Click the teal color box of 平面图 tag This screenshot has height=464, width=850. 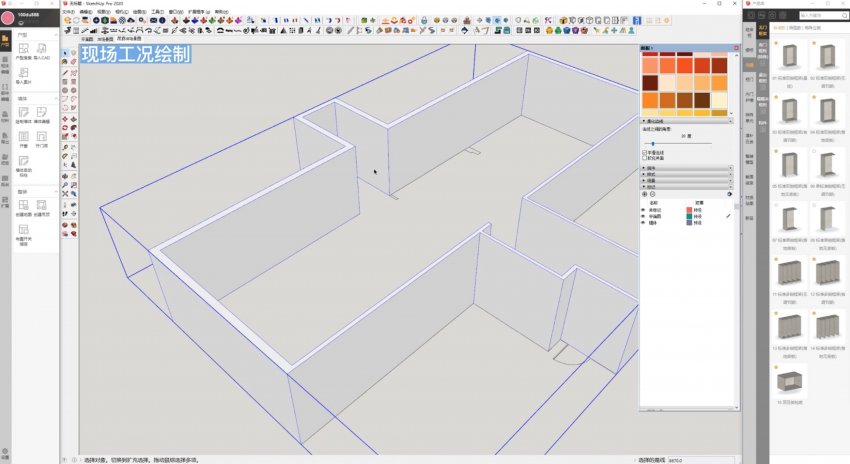pos(690,216)
